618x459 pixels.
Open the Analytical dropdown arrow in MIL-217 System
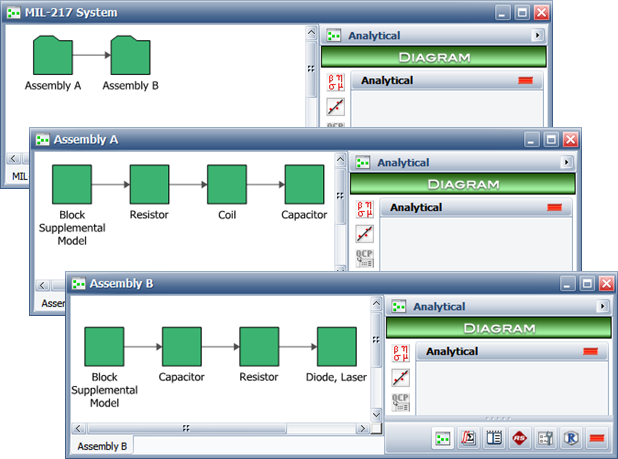pyautogui.click(x=538, y=36)
